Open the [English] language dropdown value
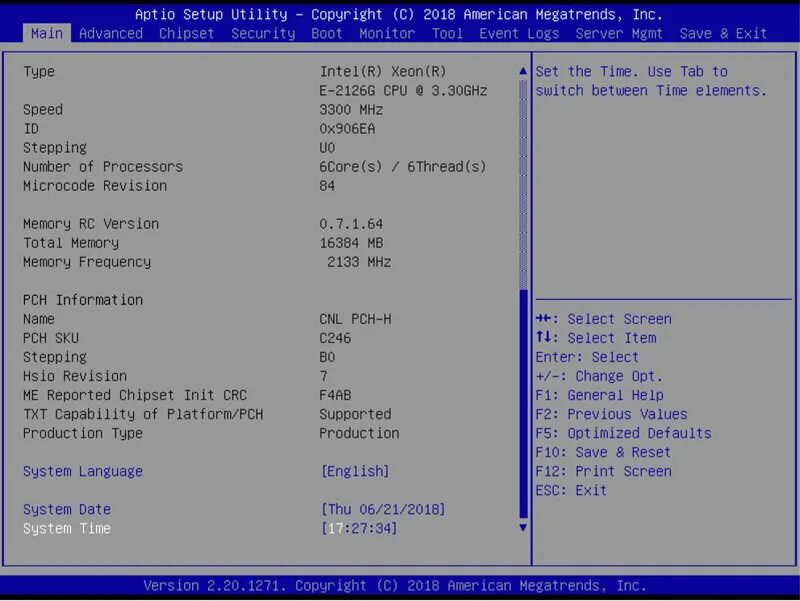The width and height of the screenshot is (800, 601). [355, 471]
